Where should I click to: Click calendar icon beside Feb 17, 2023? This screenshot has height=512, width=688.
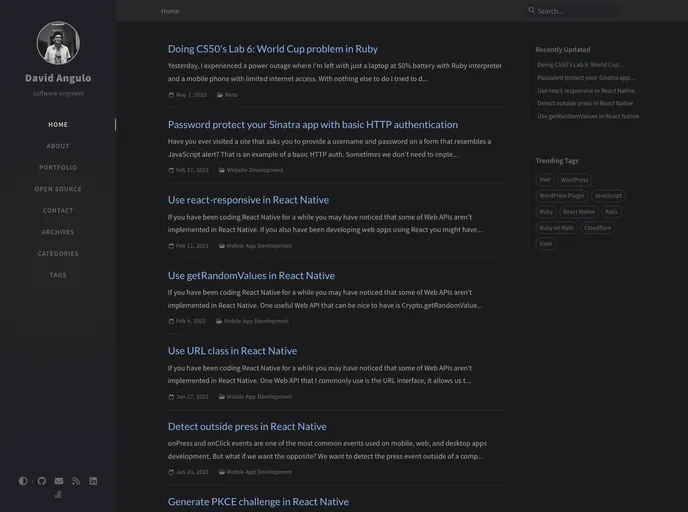pyautogui.click(x=171, y=170)
